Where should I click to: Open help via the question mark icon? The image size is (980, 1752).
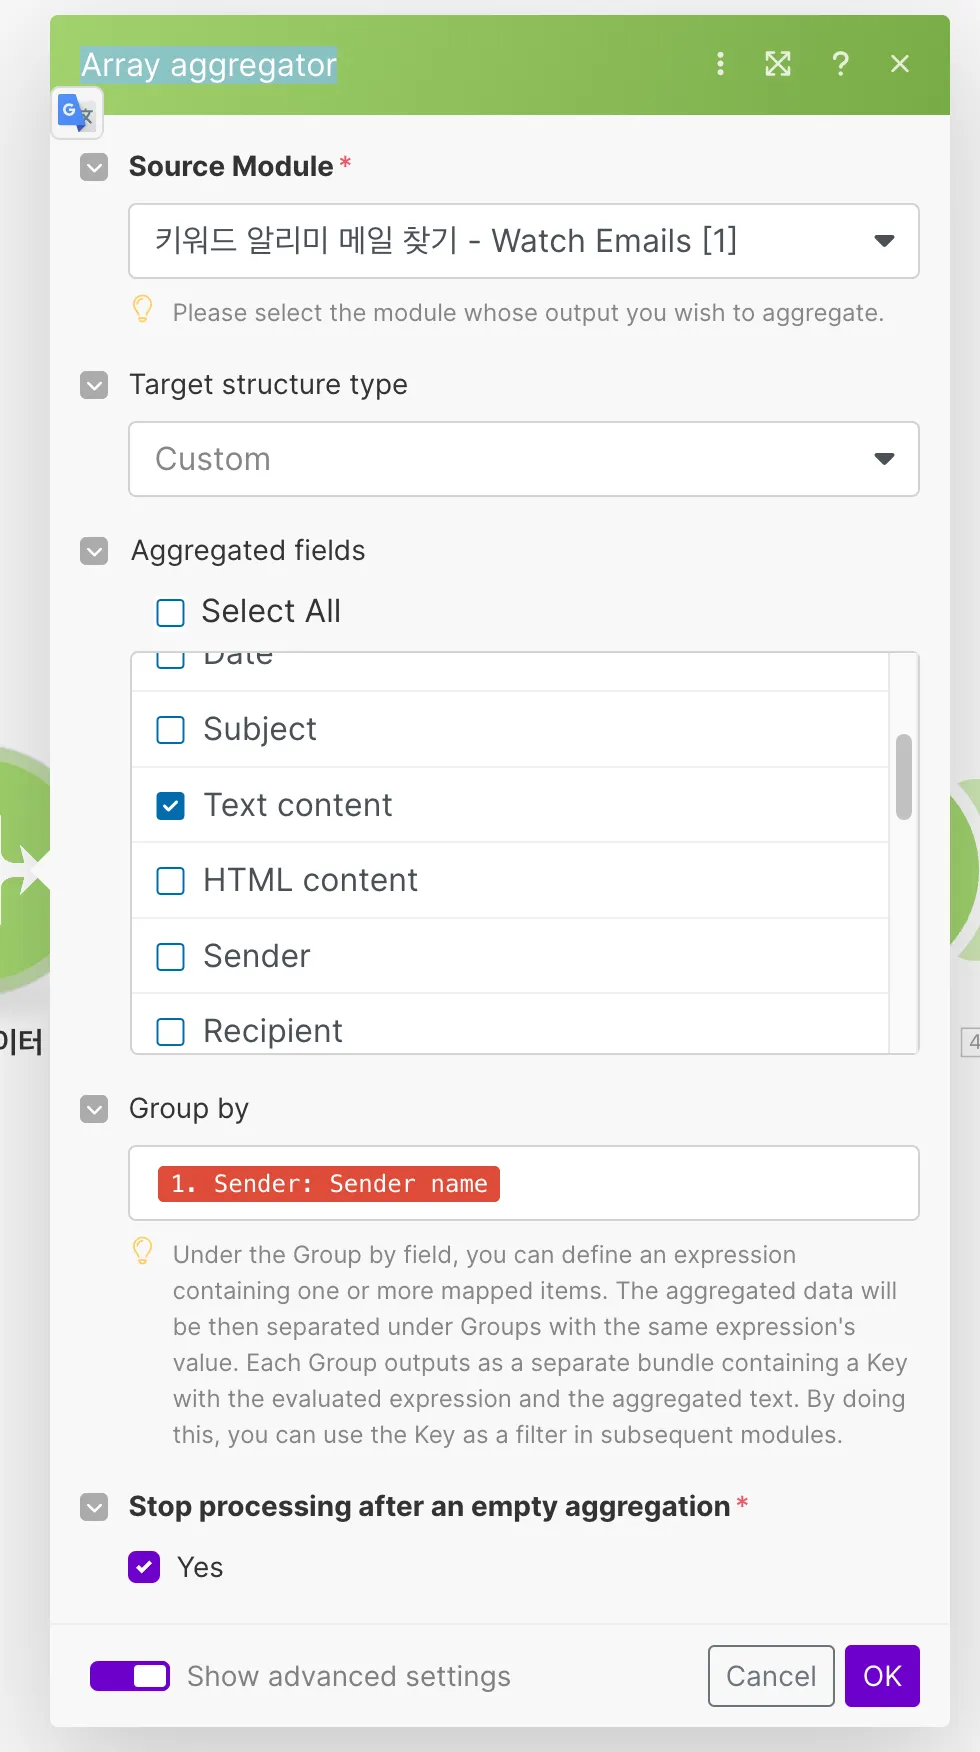840,64
